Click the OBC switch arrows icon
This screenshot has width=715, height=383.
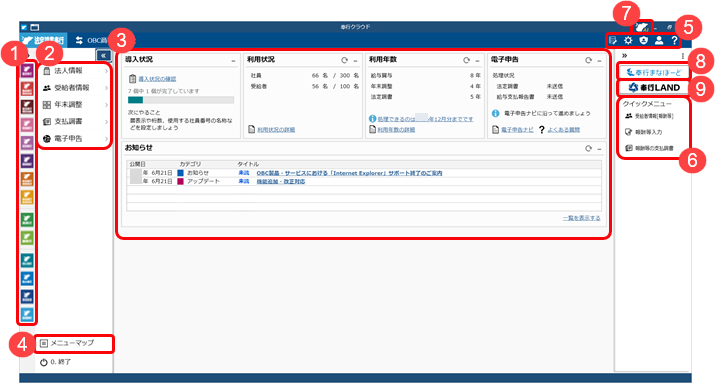pos(79,40)
